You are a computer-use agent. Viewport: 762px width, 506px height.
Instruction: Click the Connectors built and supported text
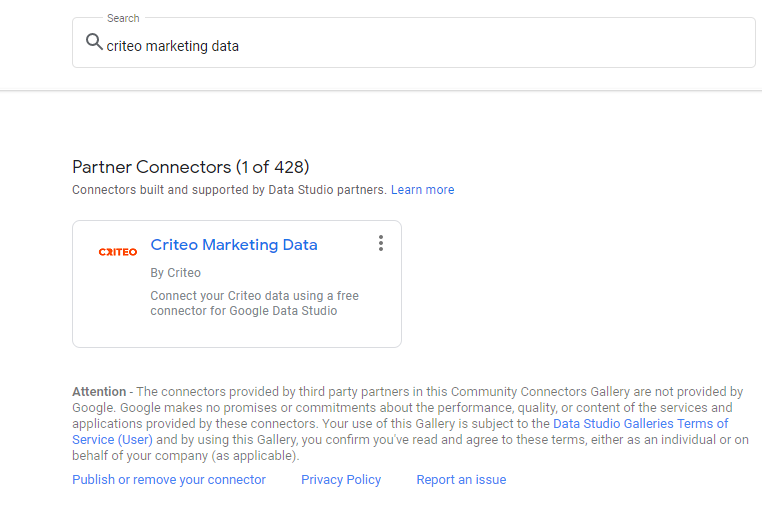pyautogui.click(x=229, y=190)
